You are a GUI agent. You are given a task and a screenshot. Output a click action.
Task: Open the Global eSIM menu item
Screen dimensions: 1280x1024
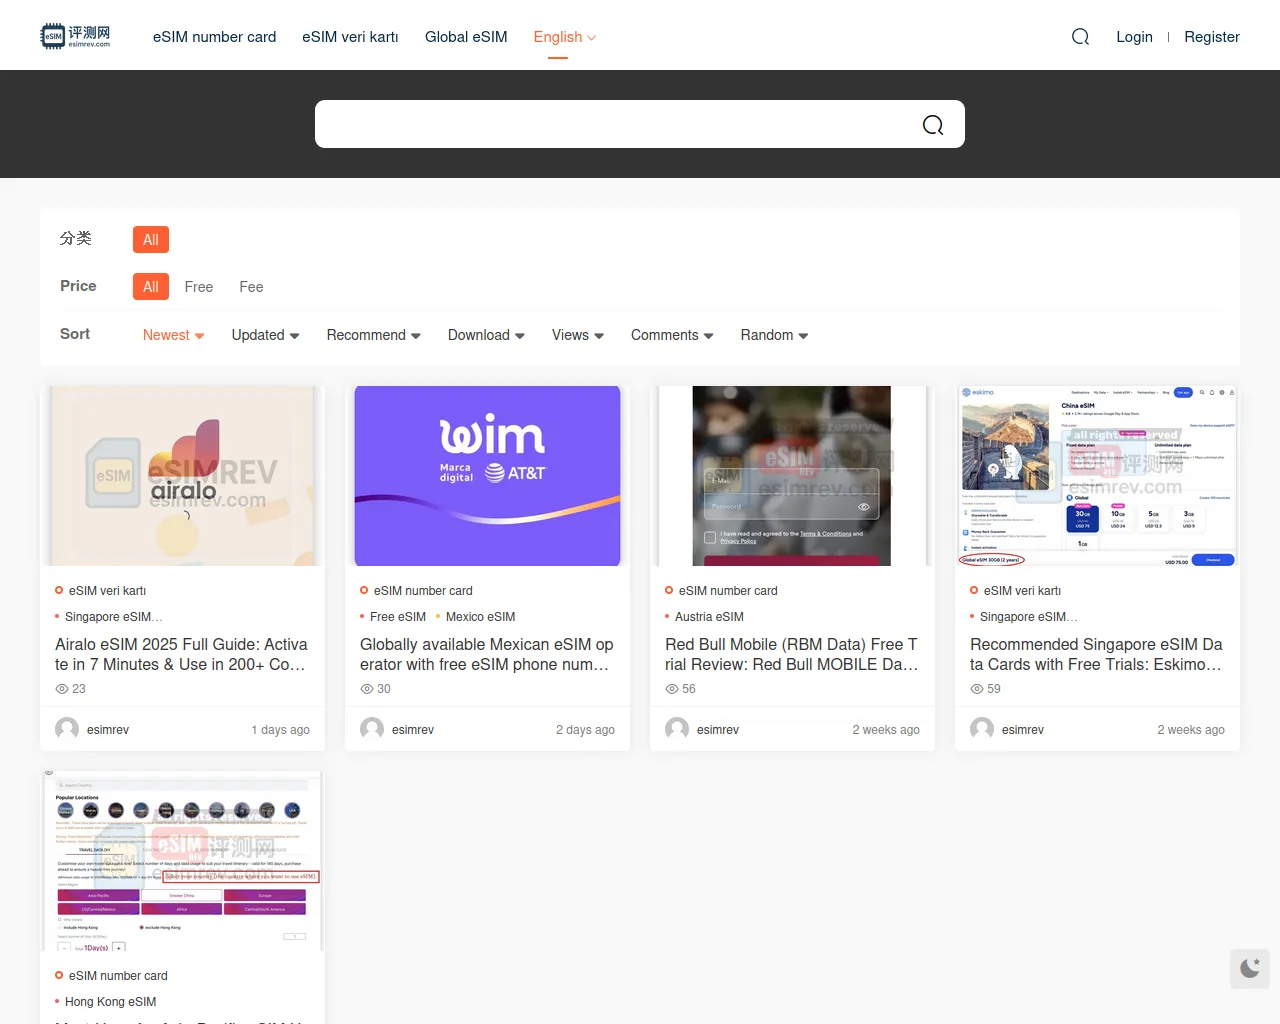coord(466,37)
